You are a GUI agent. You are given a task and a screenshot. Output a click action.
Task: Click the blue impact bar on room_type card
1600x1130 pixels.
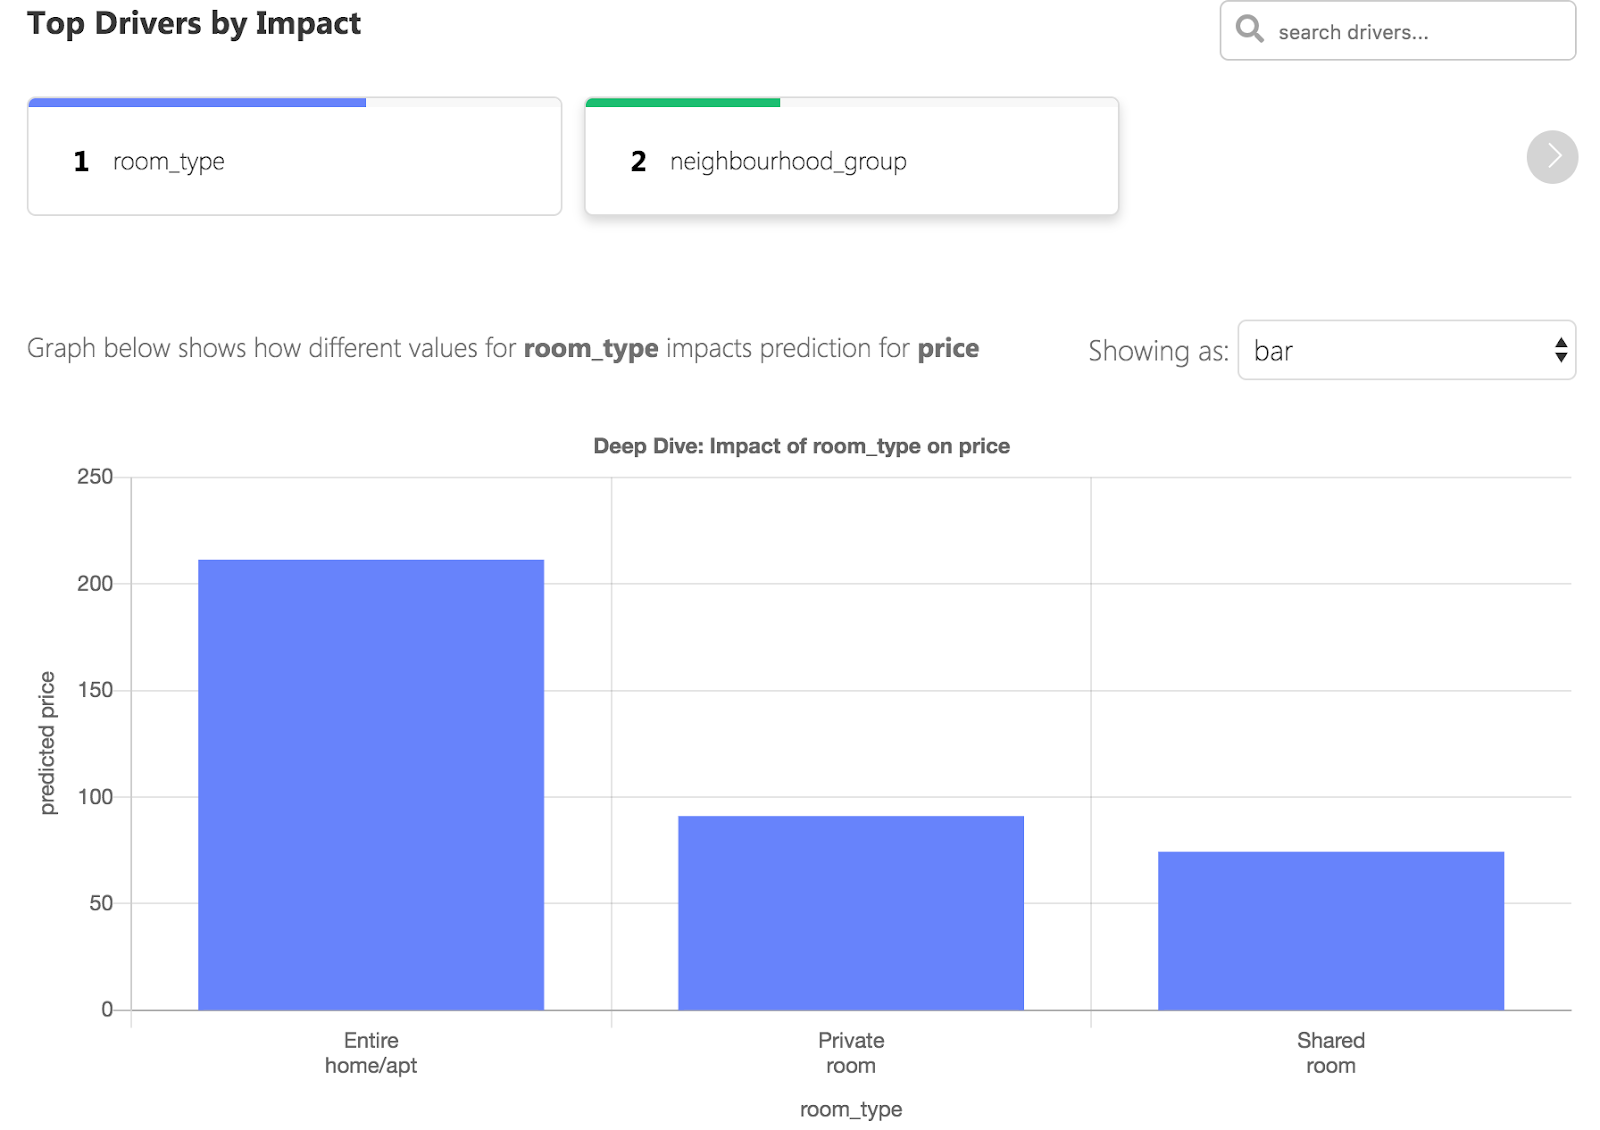click(197, 102)
